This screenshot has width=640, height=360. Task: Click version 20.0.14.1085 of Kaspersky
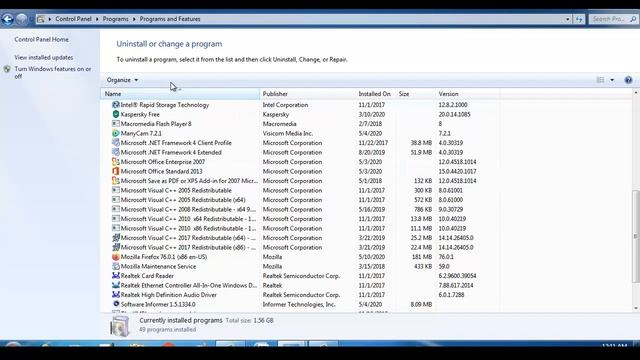[454, 114]
